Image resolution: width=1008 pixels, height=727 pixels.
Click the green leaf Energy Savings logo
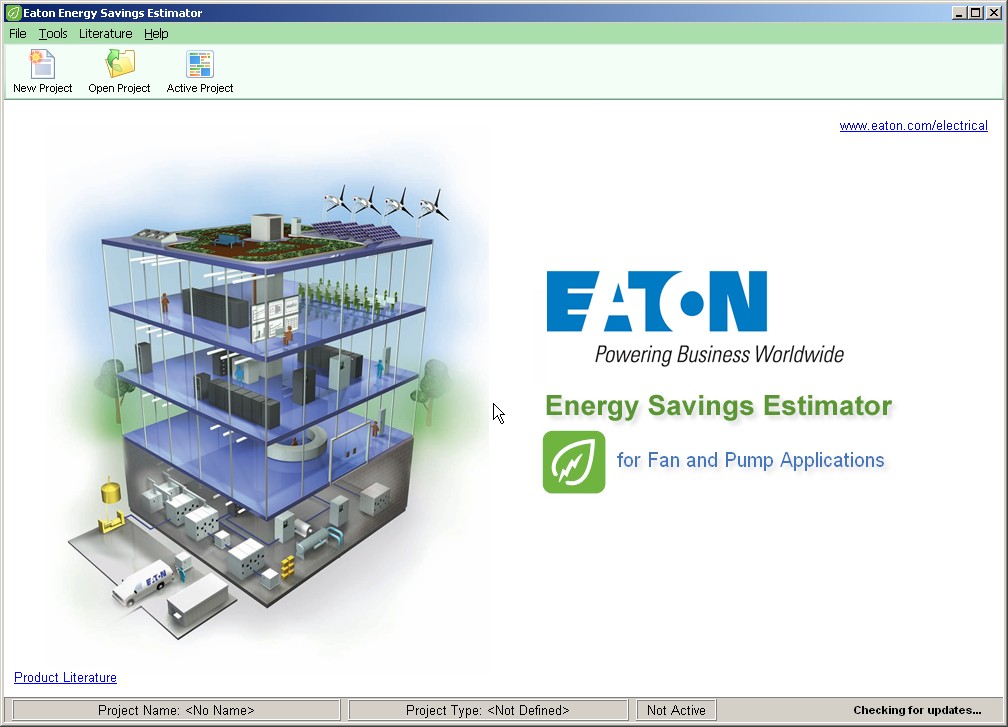tap(573, 462)
